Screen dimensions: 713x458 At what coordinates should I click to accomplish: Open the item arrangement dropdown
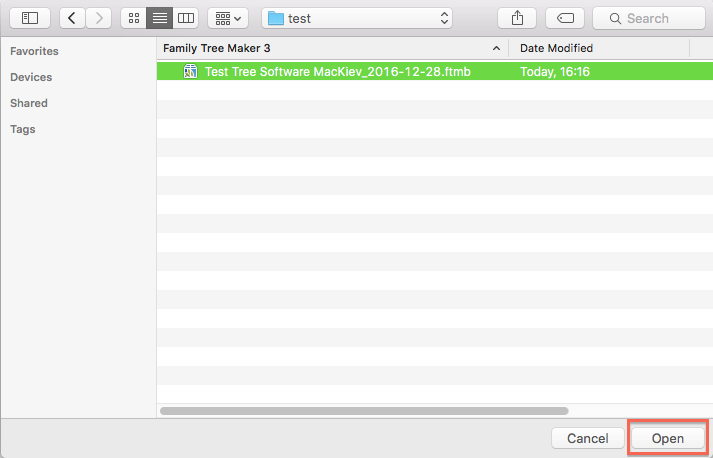tap(228, 18)
